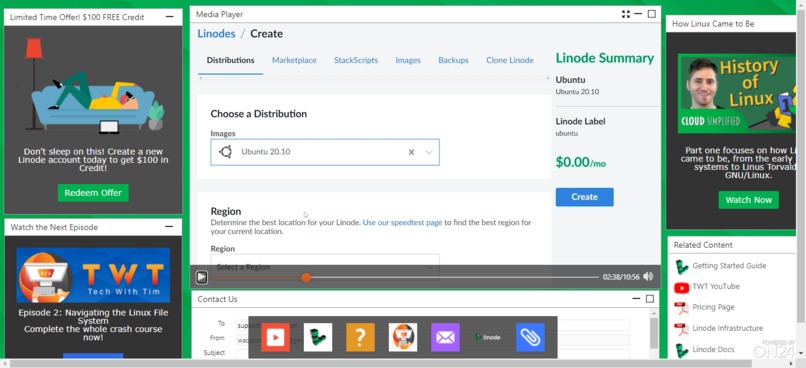Switch to the Marketplace tab

point(294,60)
